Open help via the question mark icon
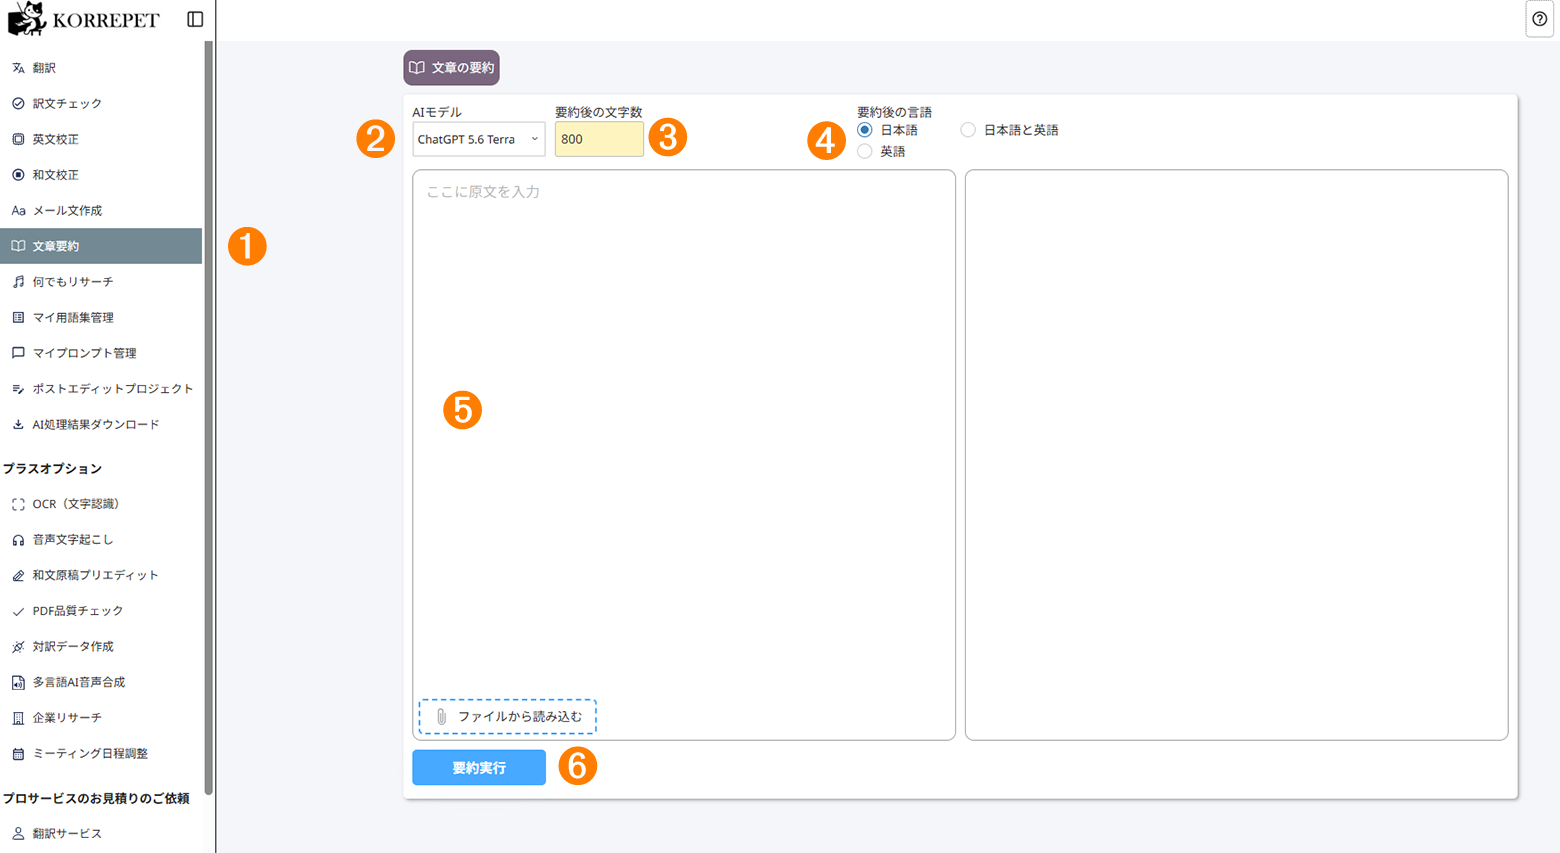This screenshot has height=853, width=1560. pyautogui.click(x=1539, y=19)
